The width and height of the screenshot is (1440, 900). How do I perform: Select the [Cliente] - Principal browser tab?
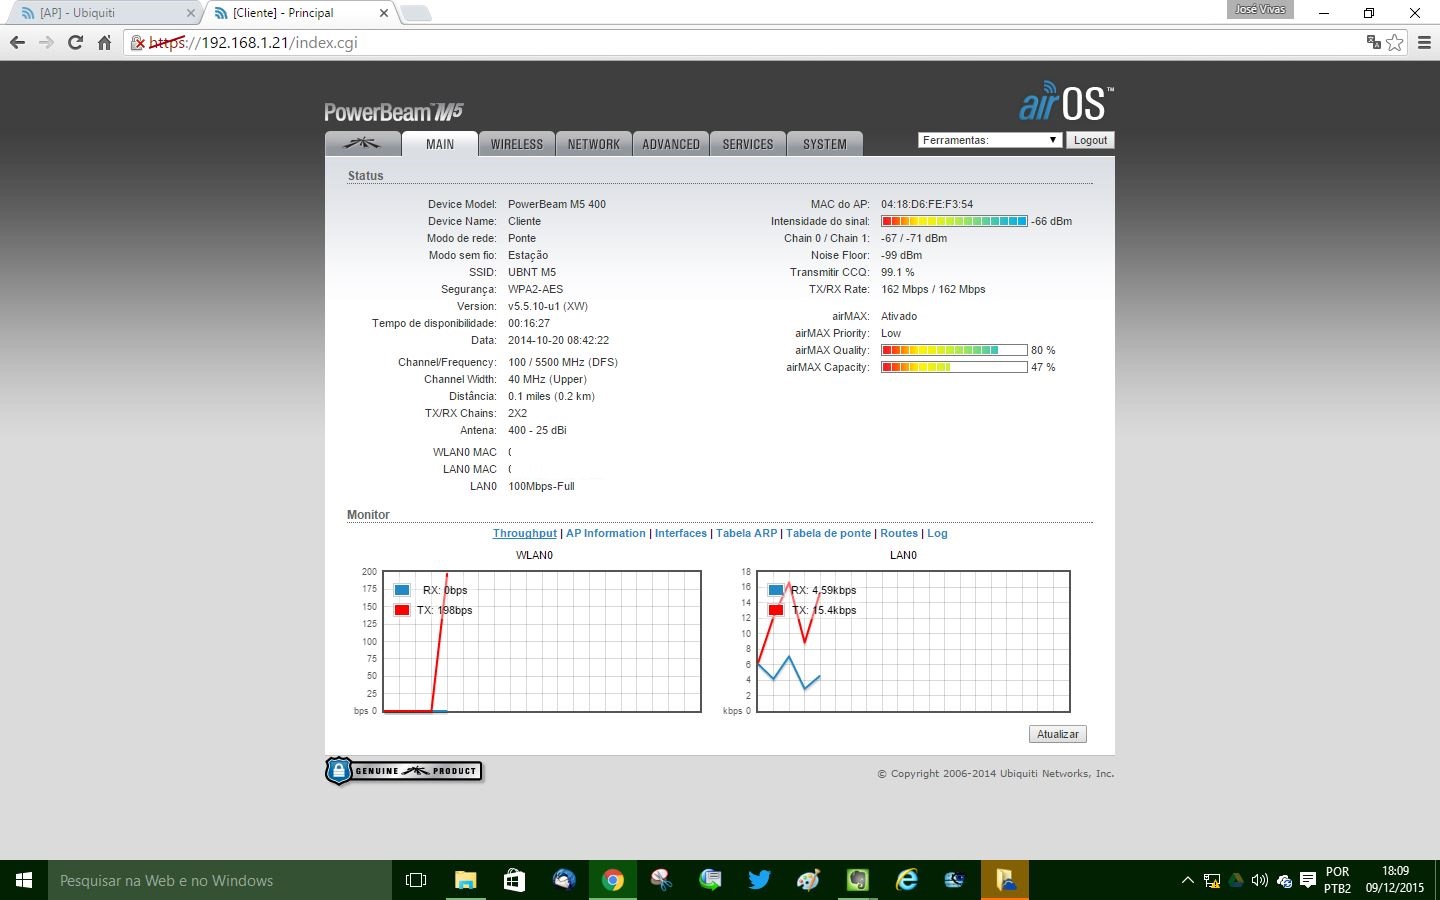[298, 13]
